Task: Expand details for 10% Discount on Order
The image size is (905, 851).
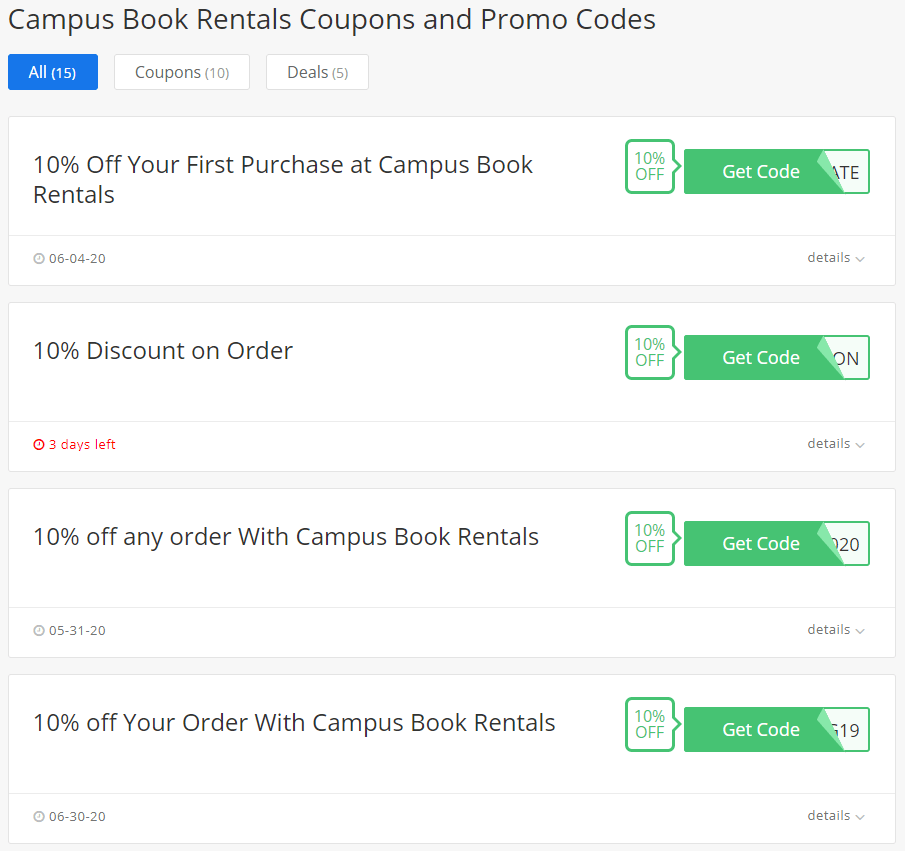Action: click(836, 444)
